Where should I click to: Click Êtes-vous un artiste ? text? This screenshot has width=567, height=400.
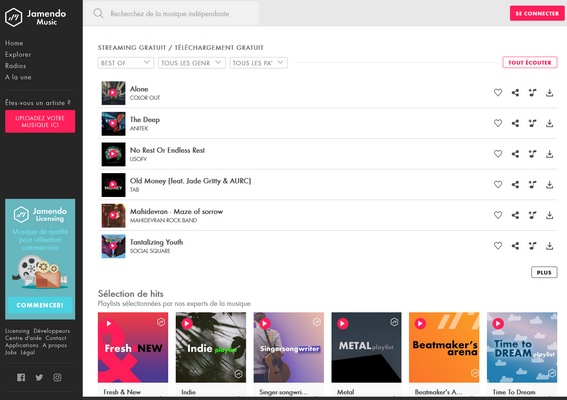(38, 103)
